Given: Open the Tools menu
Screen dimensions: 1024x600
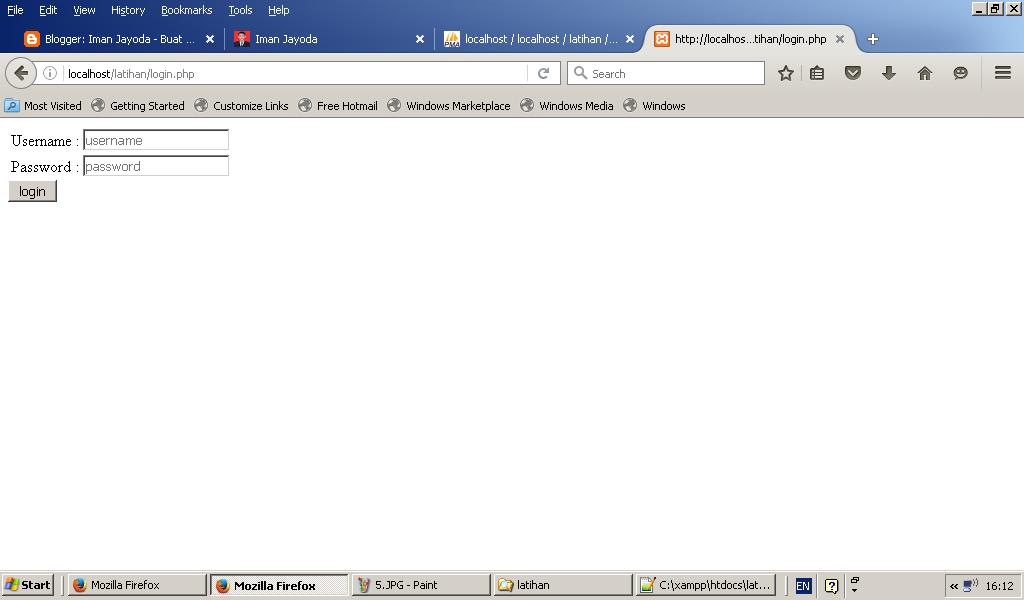Looking at the screenshot, I should [240, 10].
